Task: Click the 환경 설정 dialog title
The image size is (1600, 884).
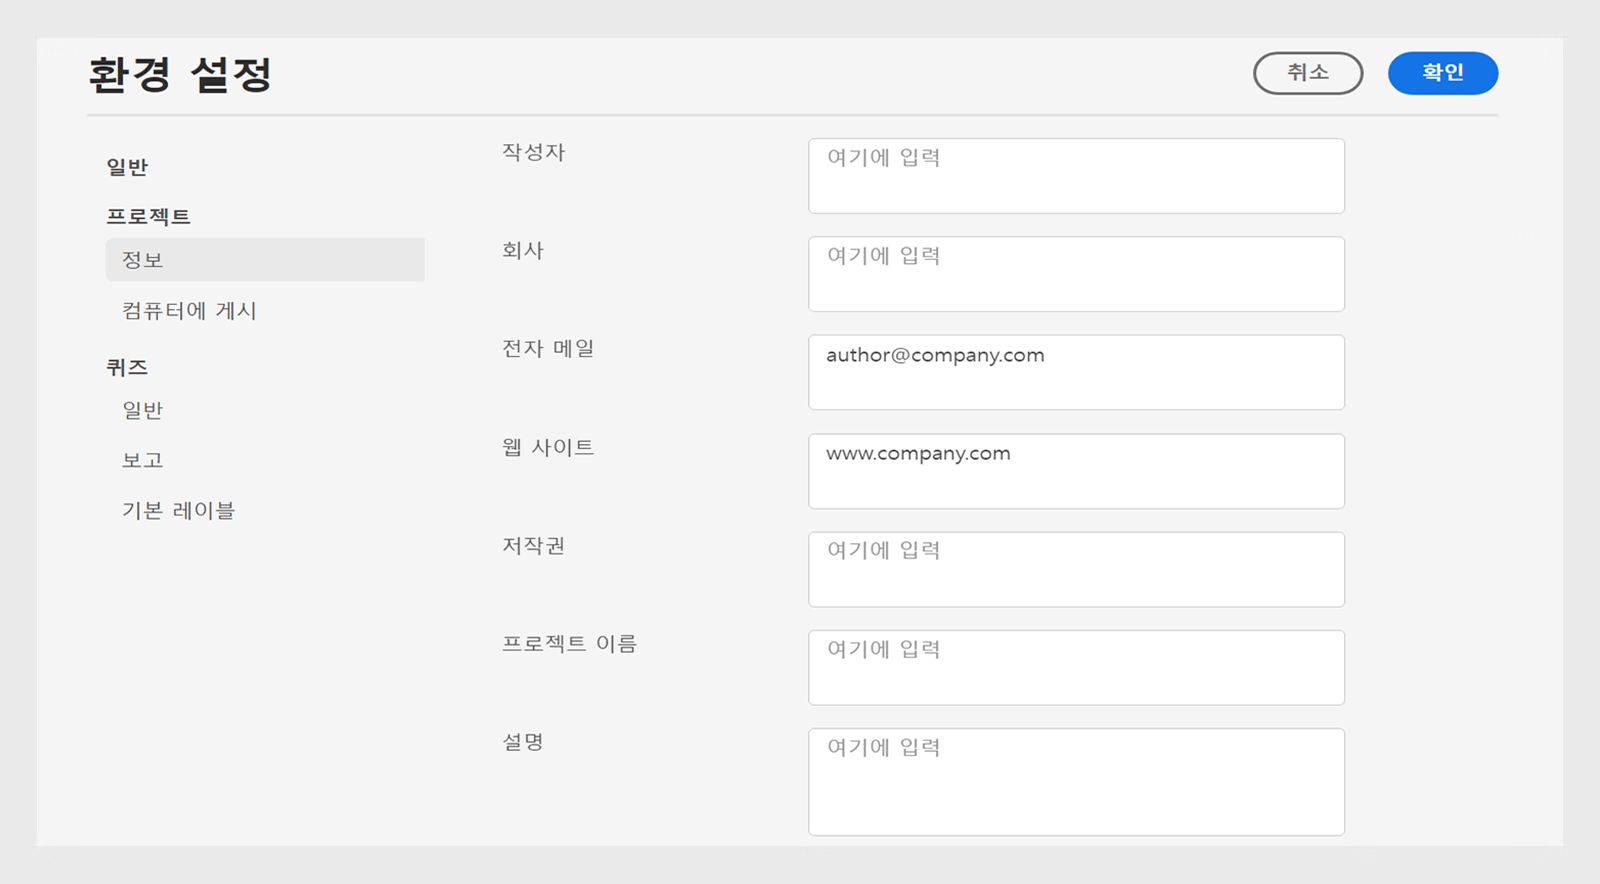Action: pos(180,75)
